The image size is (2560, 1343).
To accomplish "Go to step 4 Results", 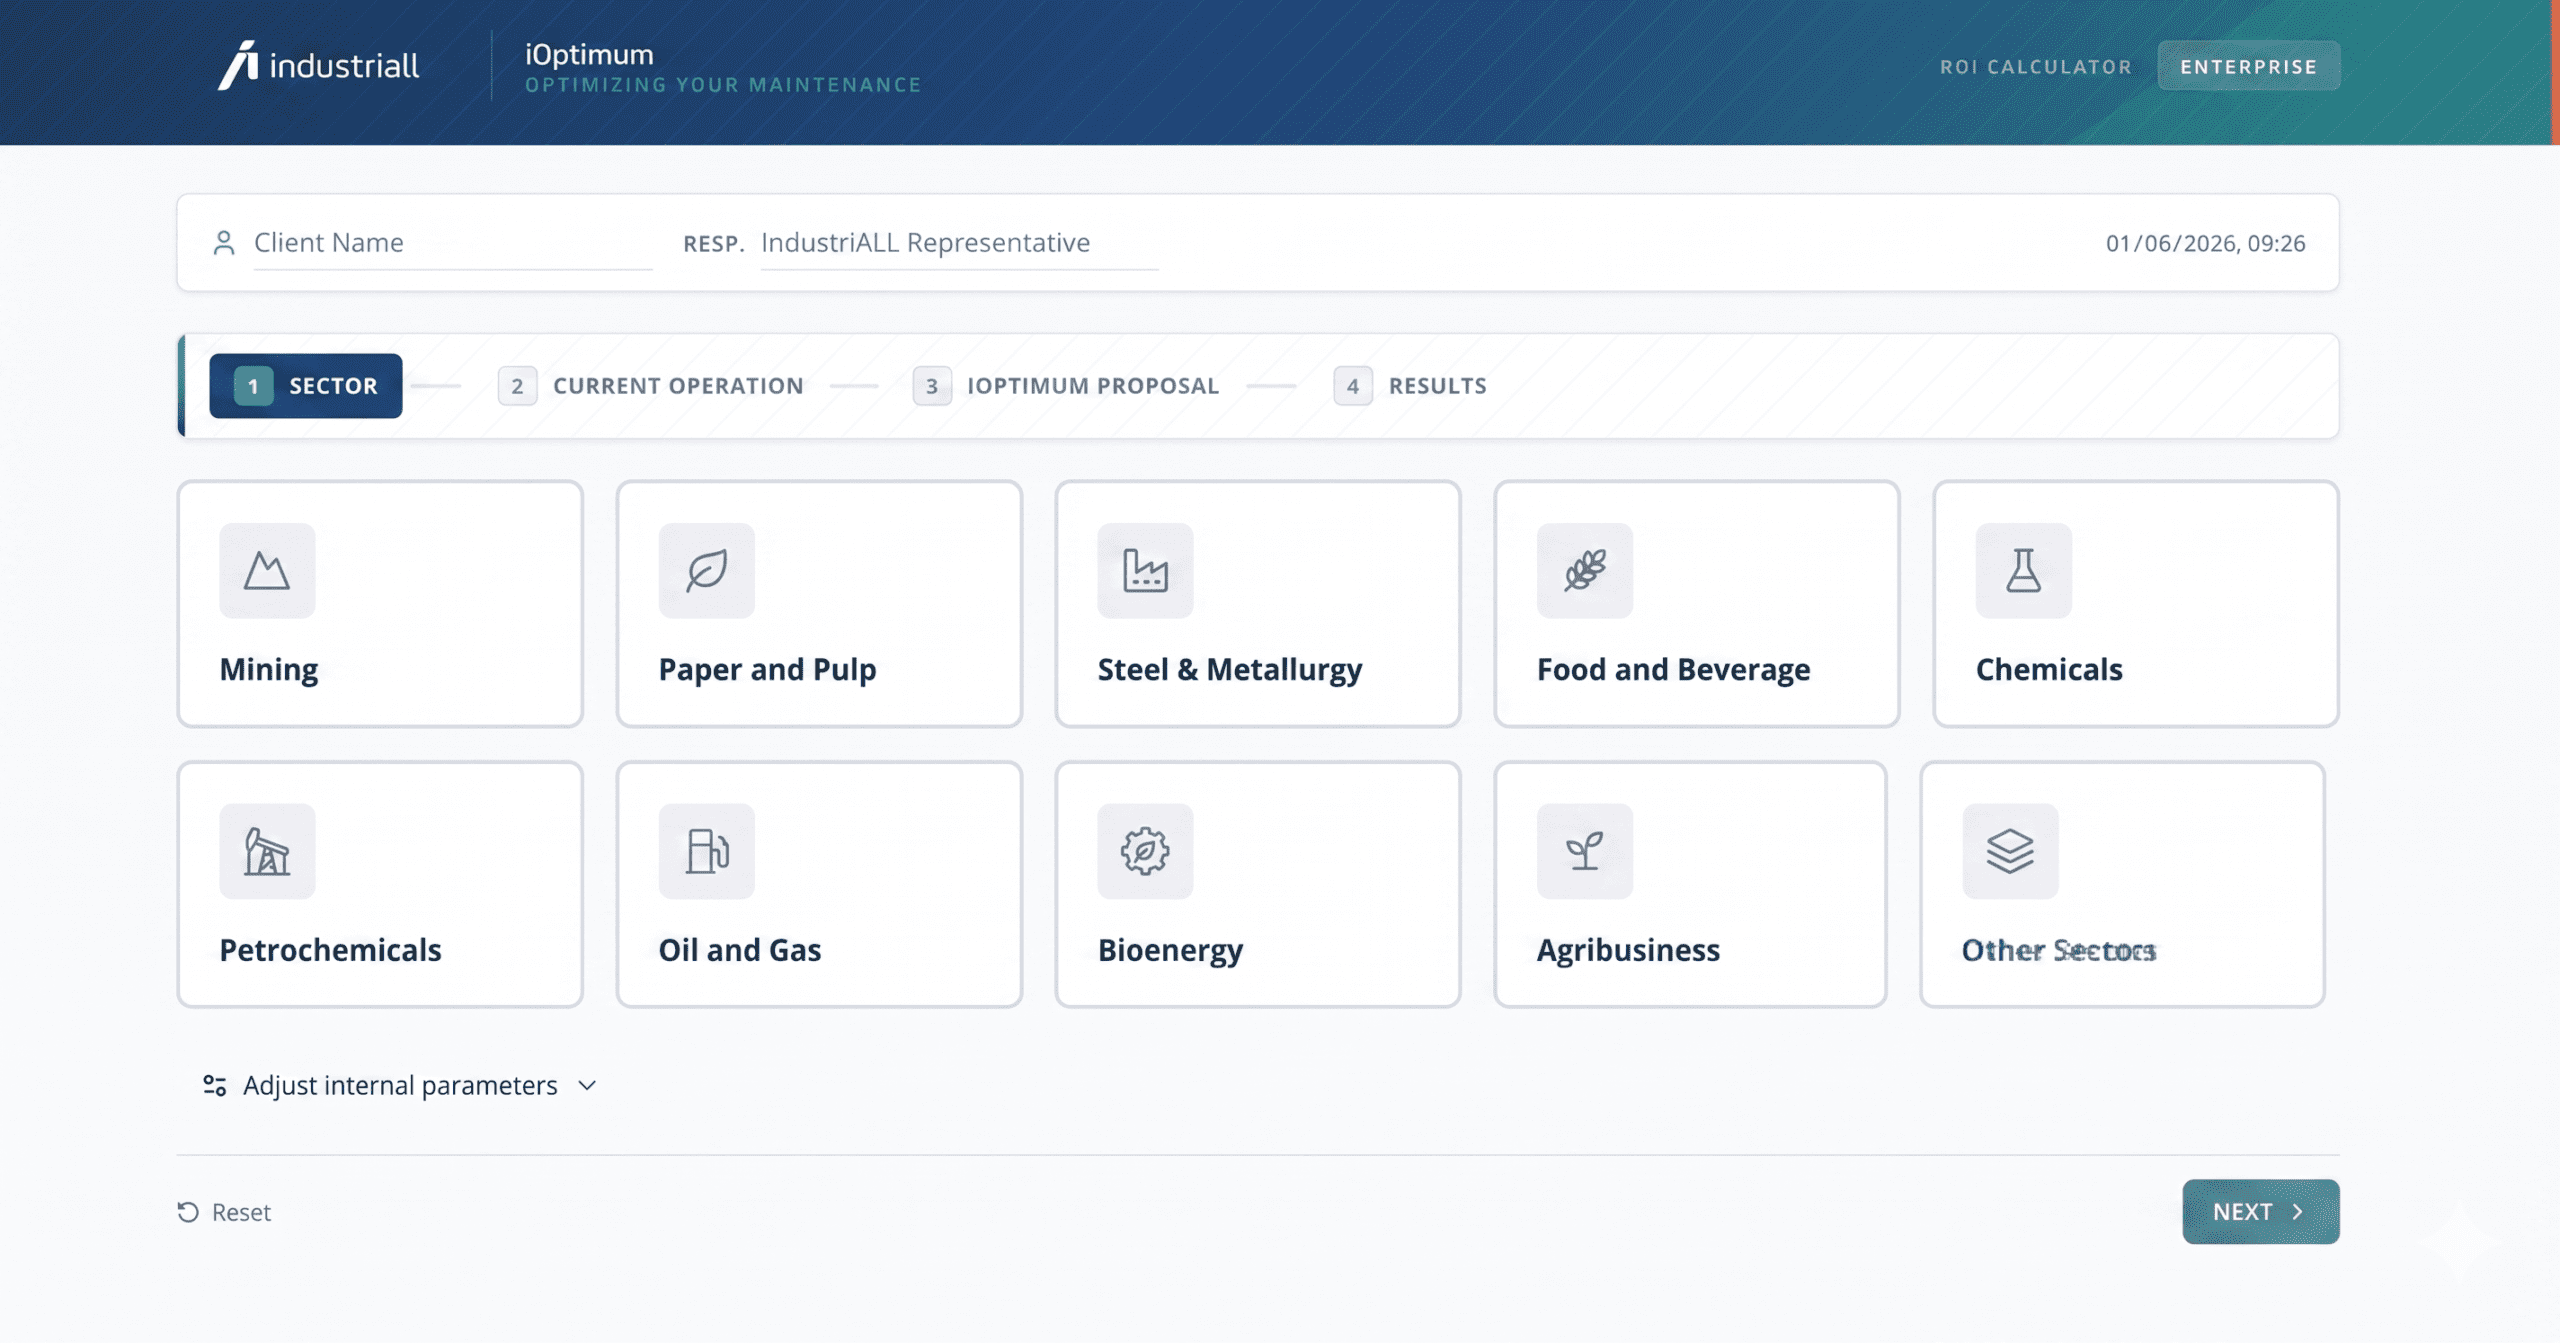I will [x=1410, y=386].
